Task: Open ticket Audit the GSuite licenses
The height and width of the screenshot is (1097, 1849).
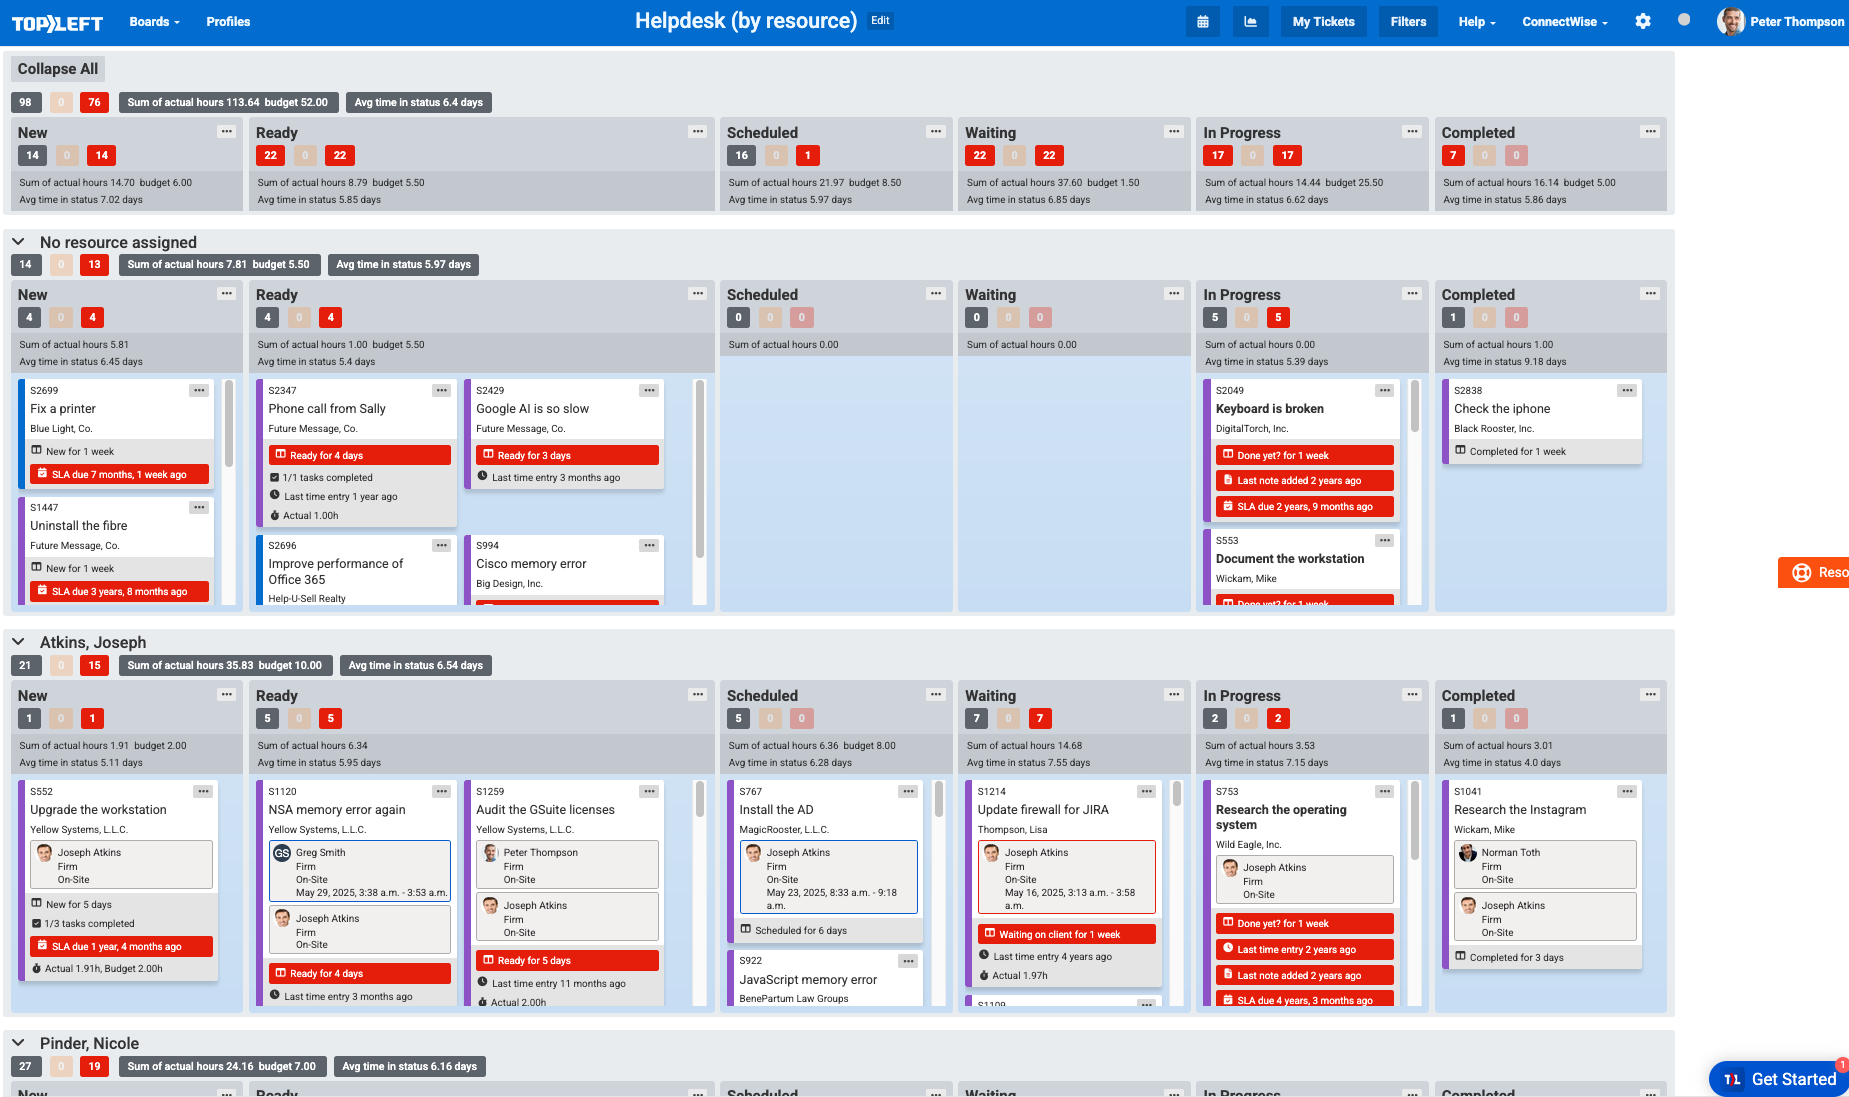Action: click(x=545, y=810)
